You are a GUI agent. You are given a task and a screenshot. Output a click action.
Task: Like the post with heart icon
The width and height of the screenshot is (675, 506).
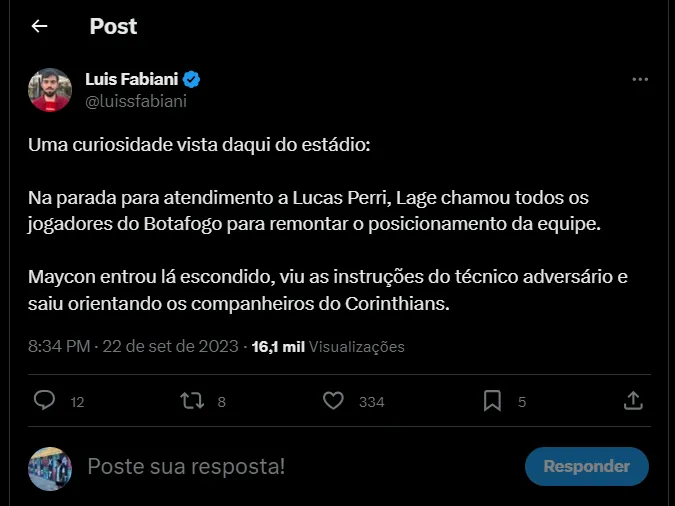(x=334, y=401)
